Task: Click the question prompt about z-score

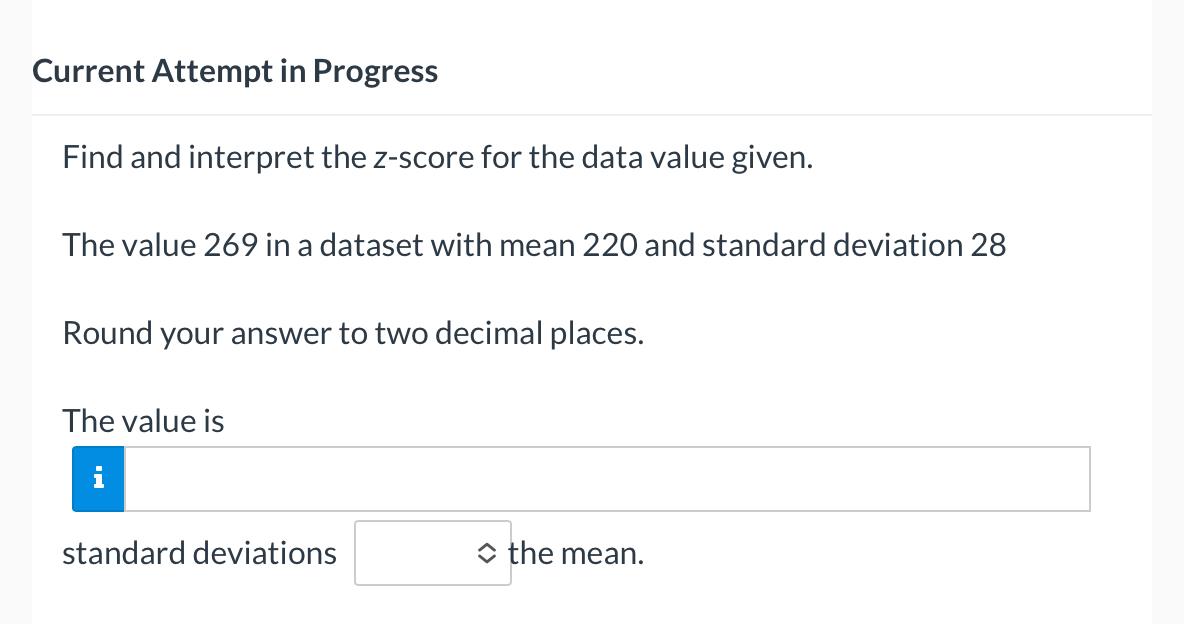Action: coord(437,156)
